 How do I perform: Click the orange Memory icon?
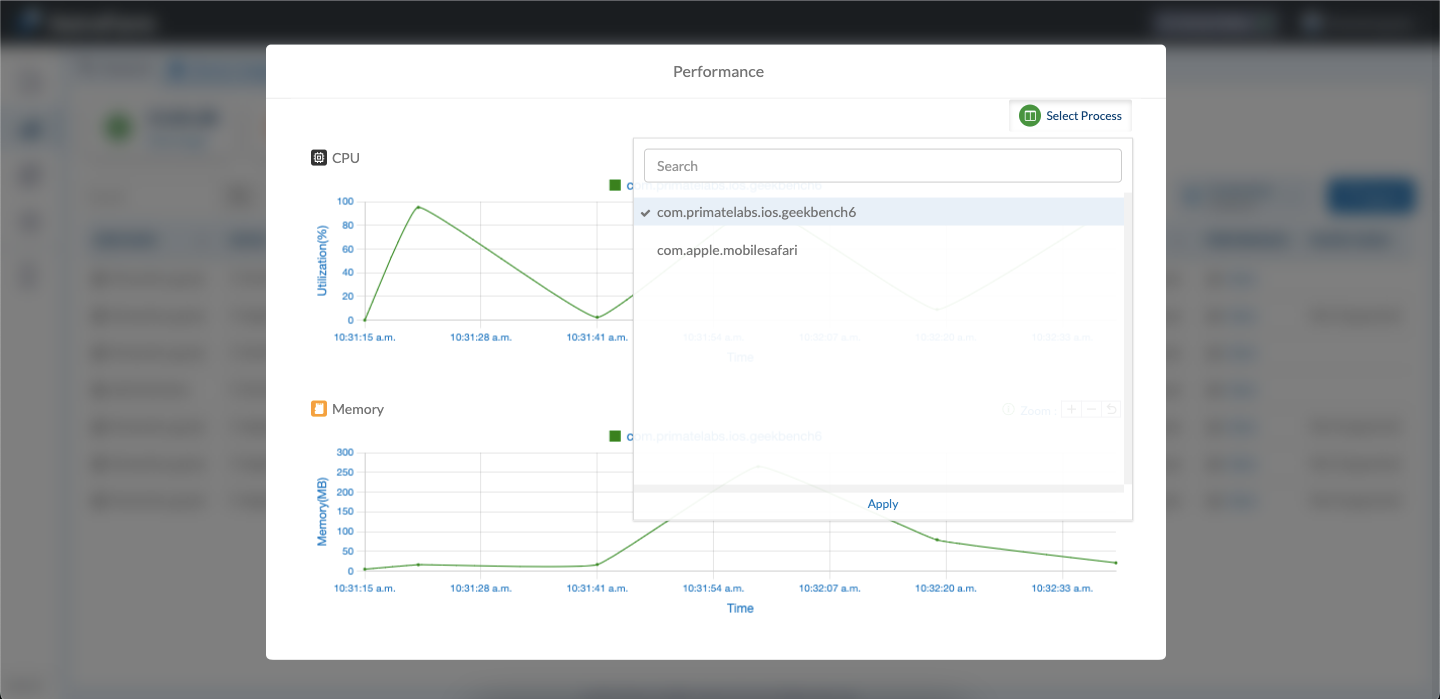319,409
